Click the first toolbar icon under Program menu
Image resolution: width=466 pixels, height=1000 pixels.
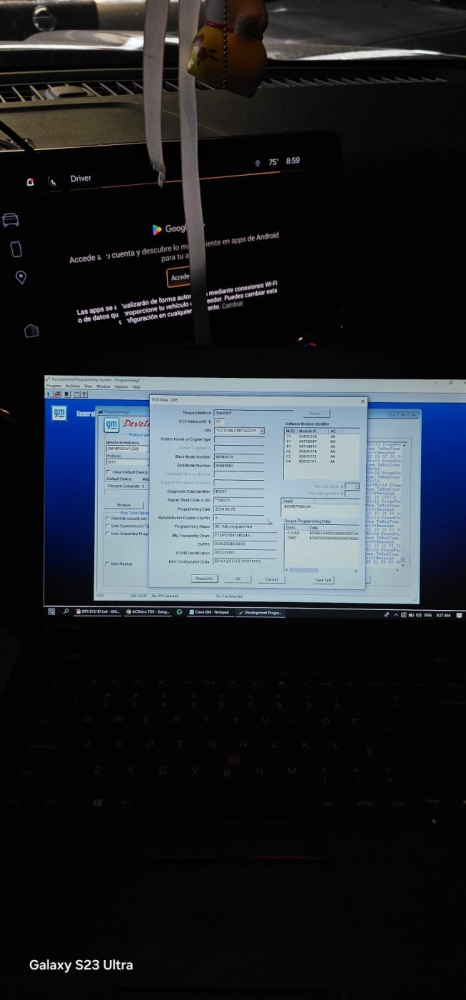pos(48,394)
